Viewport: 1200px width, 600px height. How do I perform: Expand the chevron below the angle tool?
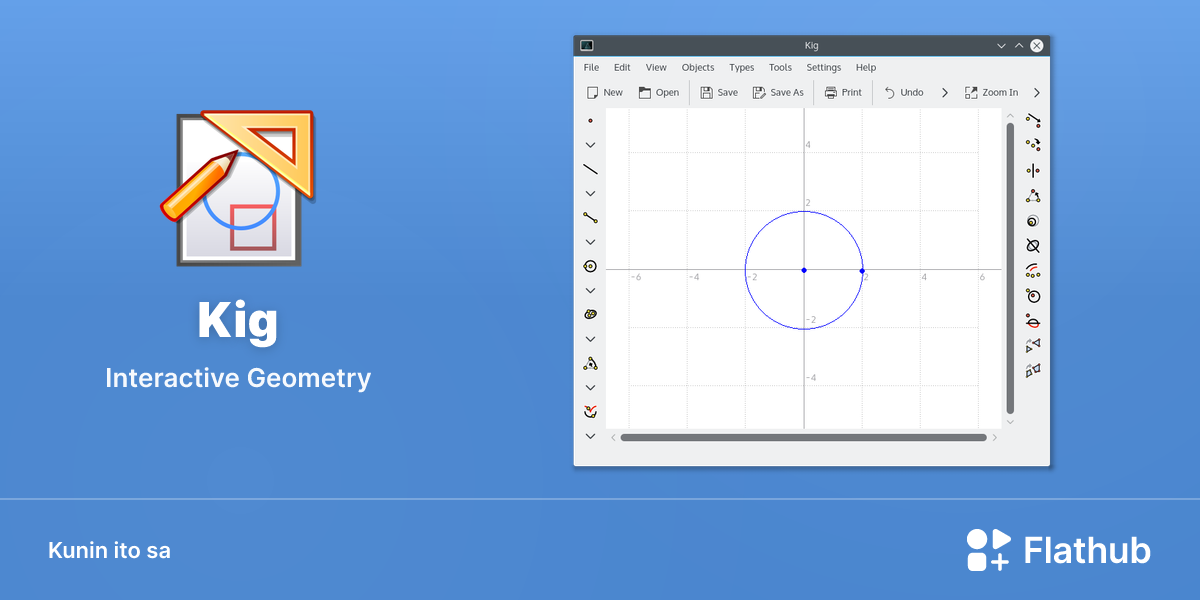click(x=590, y=436)
